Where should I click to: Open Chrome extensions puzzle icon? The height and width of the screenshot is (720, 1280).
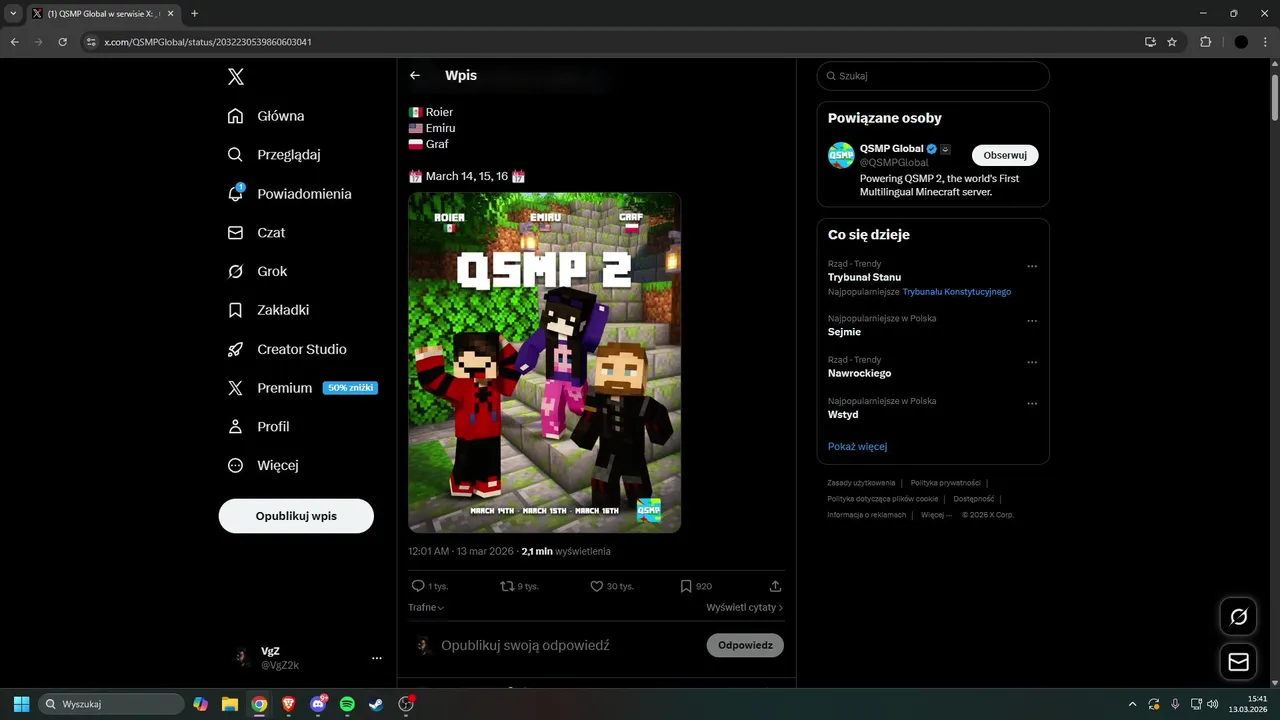tap(1205, 42)
